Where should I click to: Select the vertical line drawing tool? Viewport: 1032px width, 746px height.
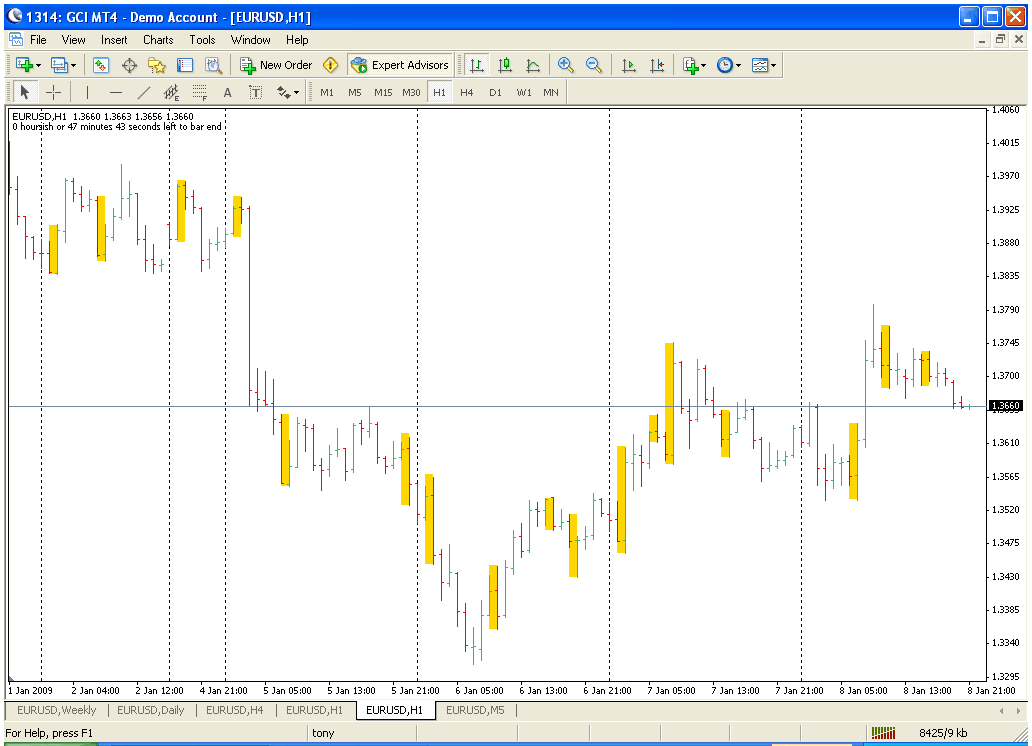(87, 92)
